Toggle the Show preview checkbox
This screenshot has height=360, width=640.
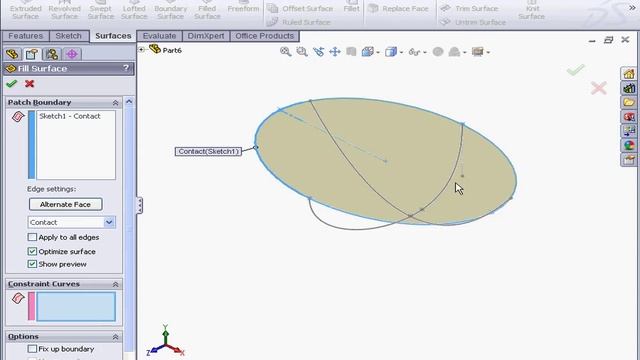[x=32, y=264]
